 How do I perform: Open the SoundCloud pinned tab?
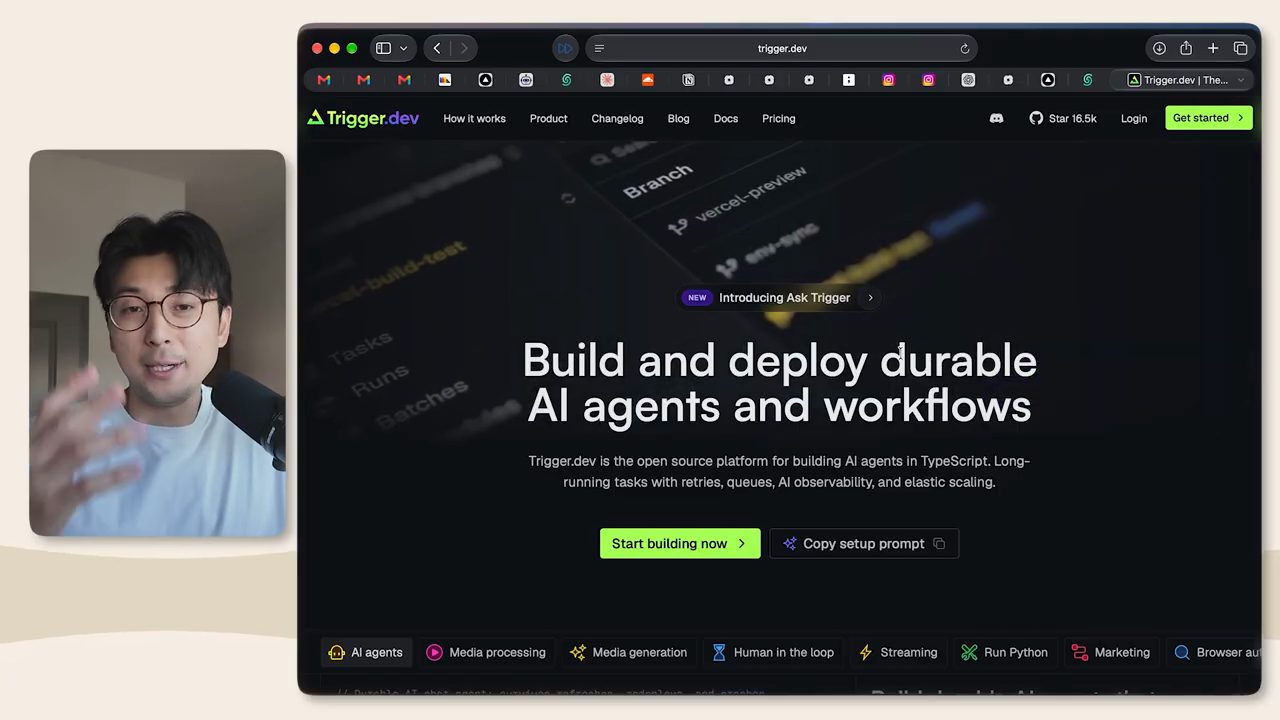point(647,80)
